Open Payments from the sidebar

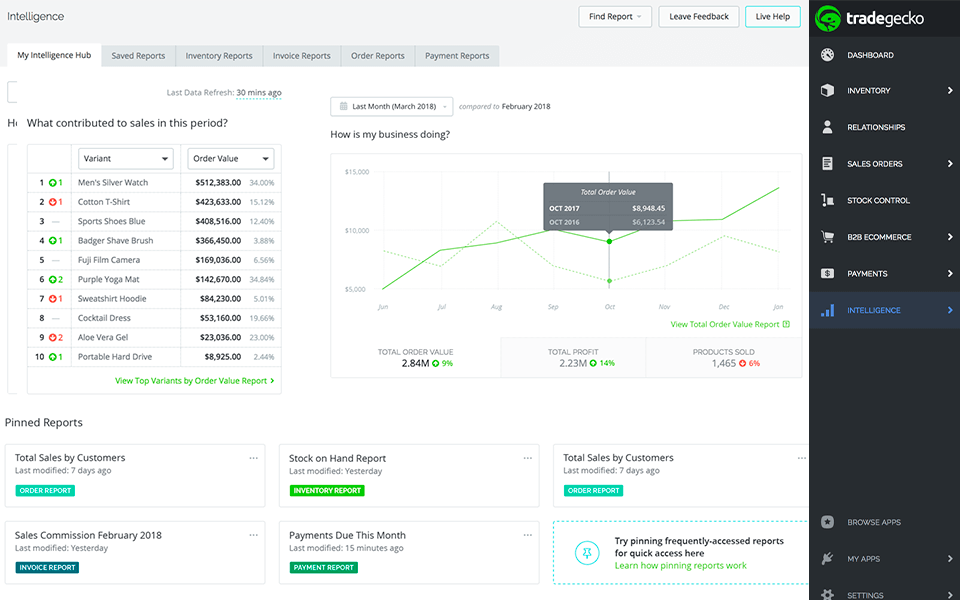[x=828, y=273]
